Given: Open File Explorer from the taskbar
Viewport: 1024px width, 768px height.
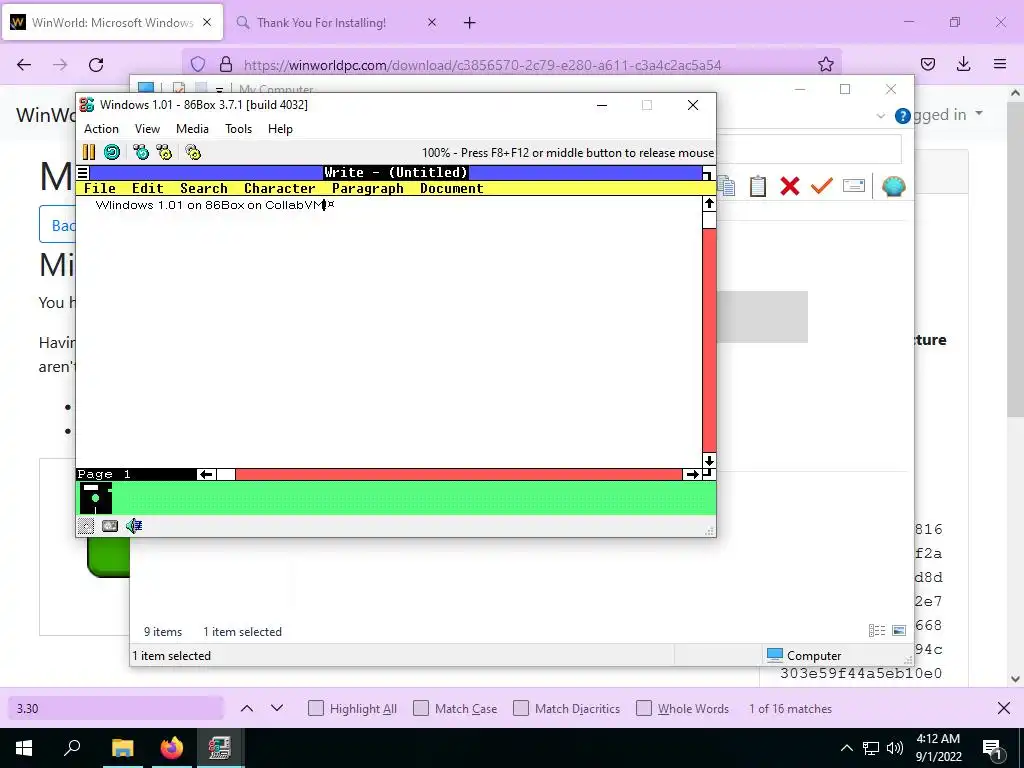Looking at the screenshot, I should [122, 748].
